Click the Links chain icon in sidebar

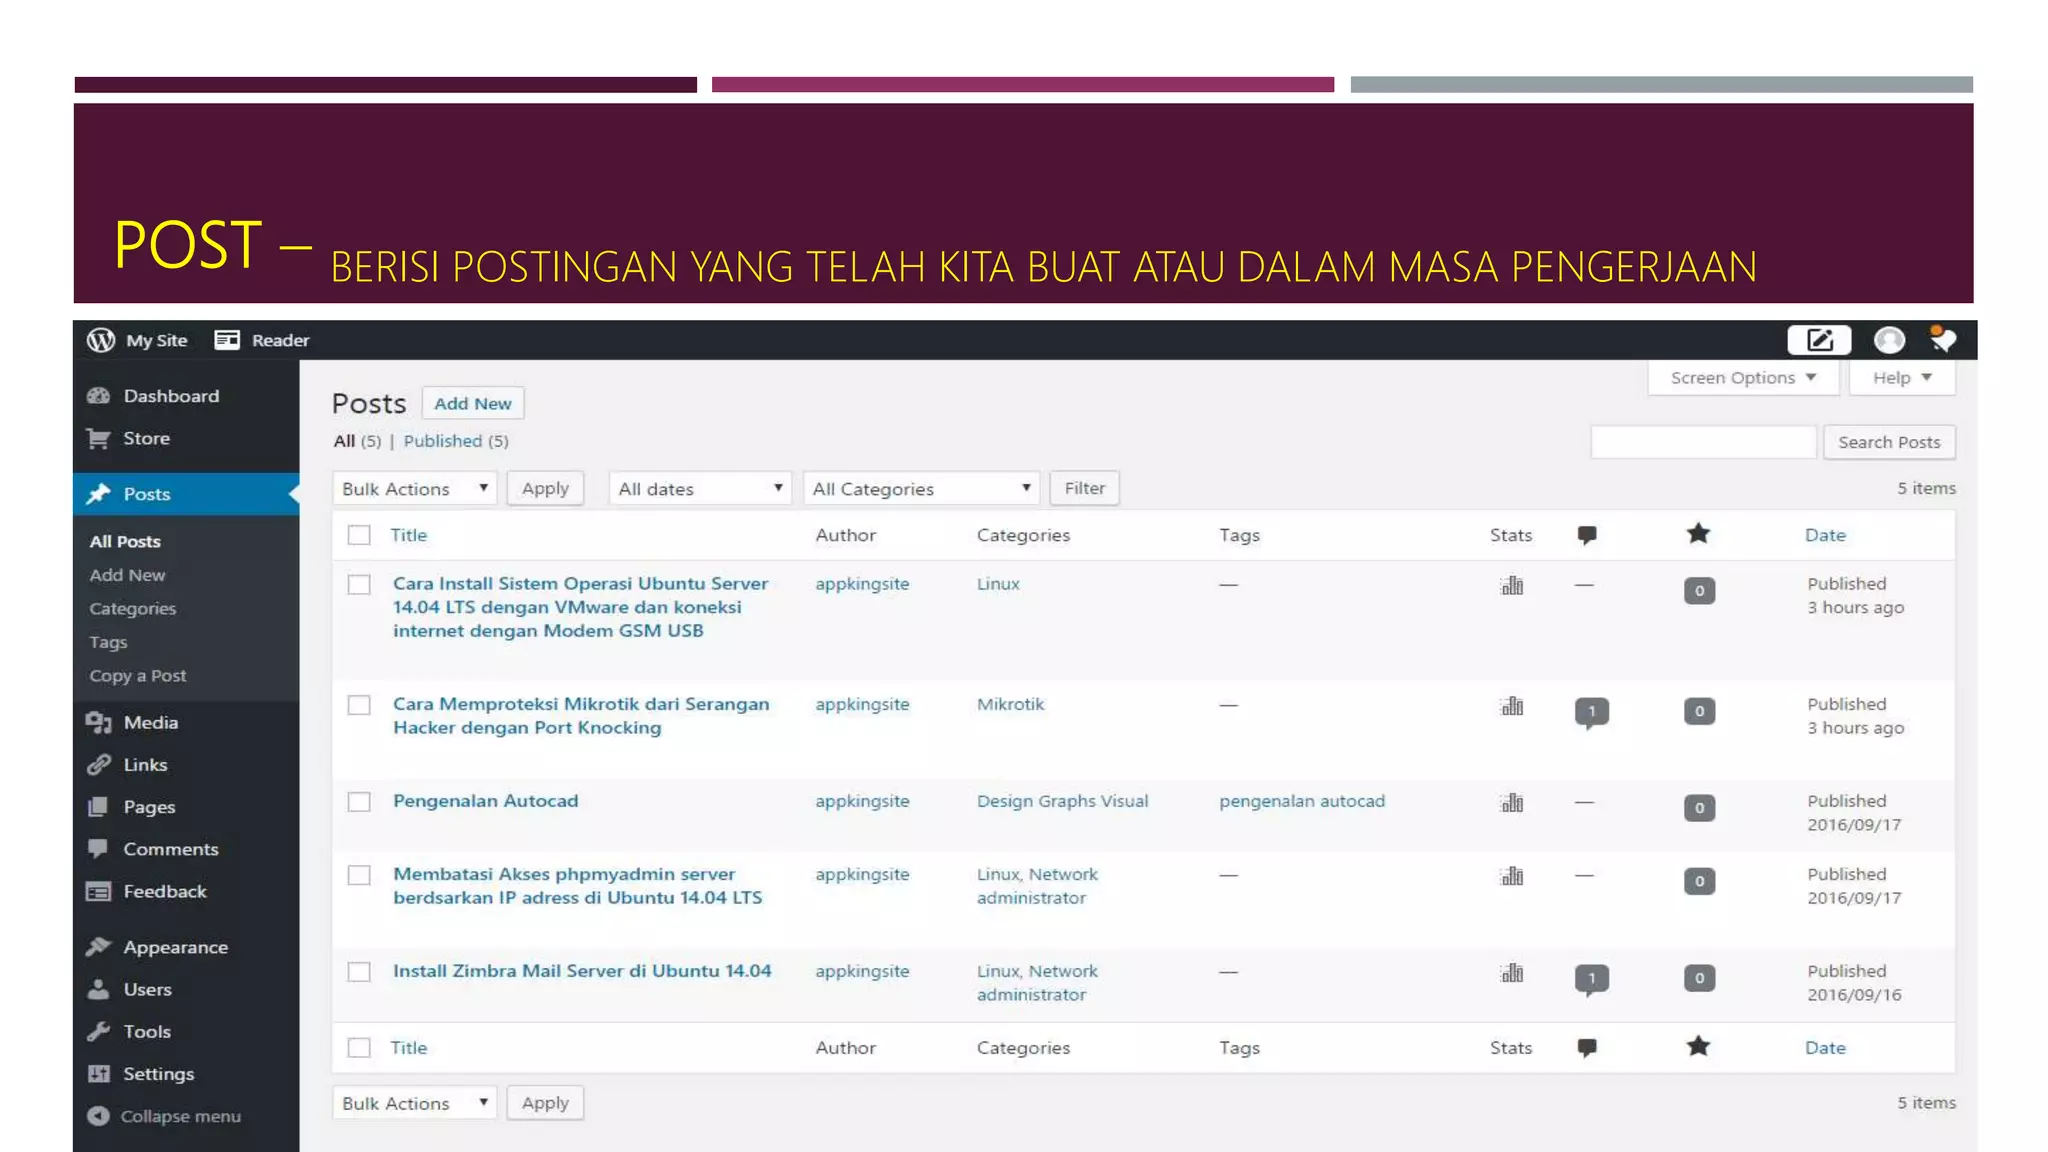click(x=98, y=764)
